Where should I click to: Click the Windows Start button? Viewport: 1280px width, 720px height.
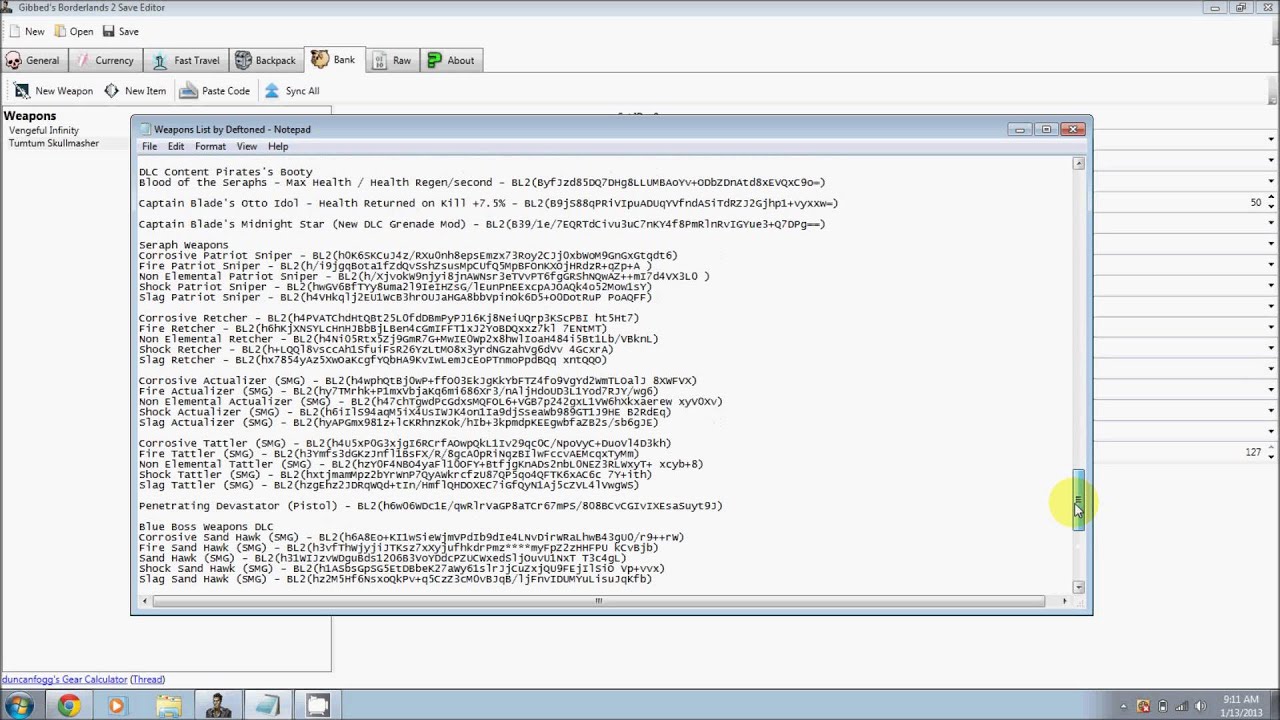pyautogui.click(x=20, y=706)
